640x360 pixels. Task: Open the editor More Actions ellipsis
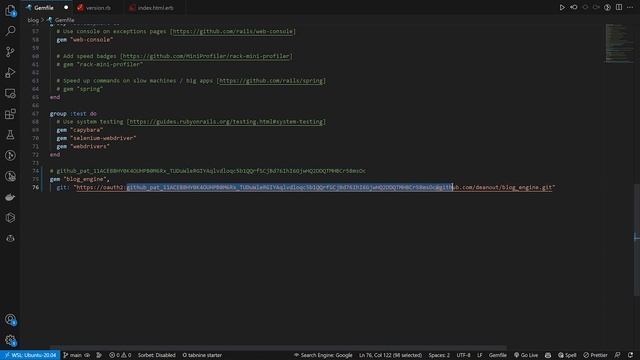[x=630, y=7]
